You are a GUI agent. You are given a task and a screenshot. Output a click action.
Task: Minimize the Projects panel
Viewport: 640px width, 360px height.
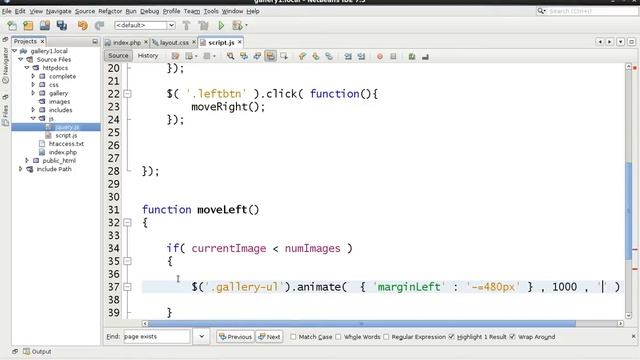[x=95, y=41]
